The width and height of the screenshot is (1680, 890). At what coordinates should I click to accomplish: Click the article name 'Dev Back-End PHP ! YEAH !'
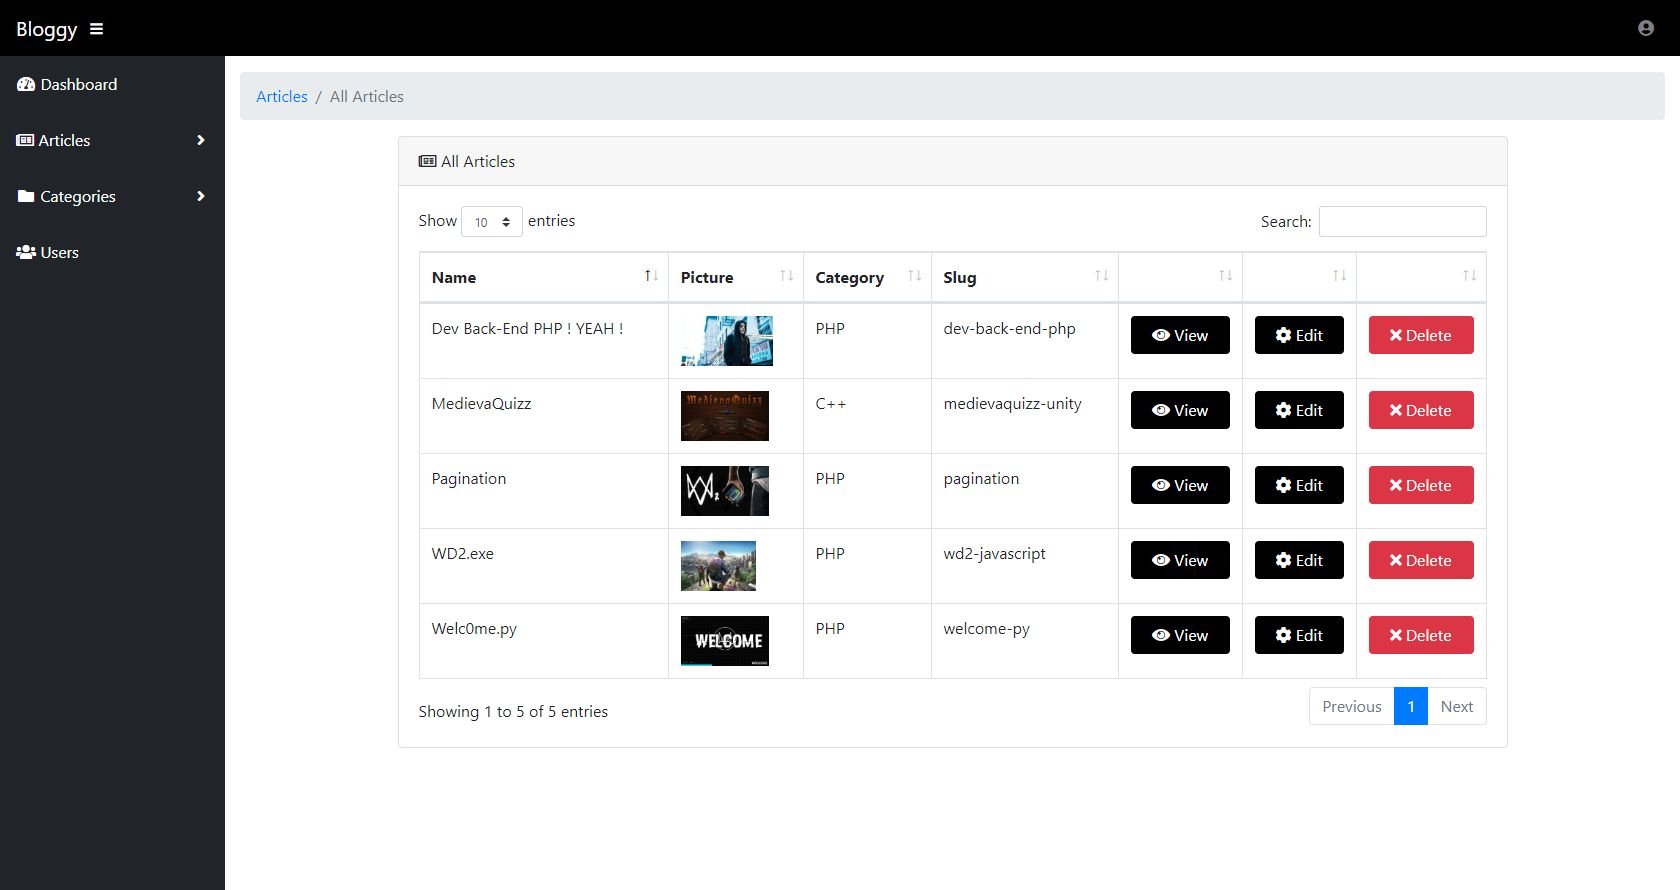527,328
